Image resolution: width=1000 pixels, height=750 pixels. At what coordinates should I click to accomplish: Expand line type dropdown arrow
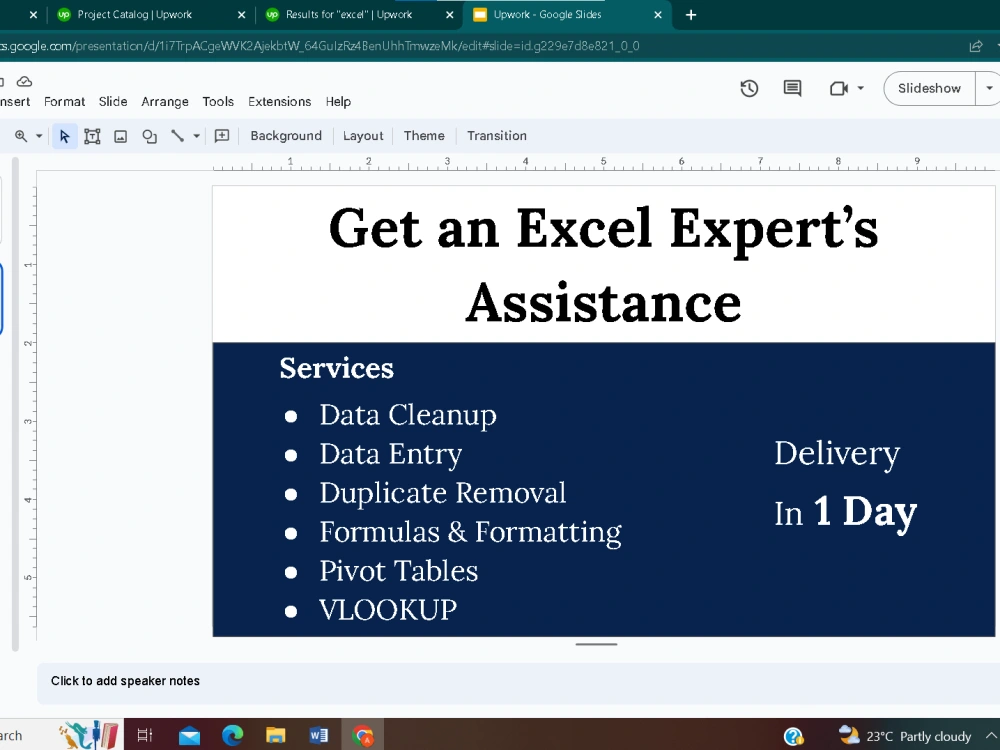pos(196,136)
